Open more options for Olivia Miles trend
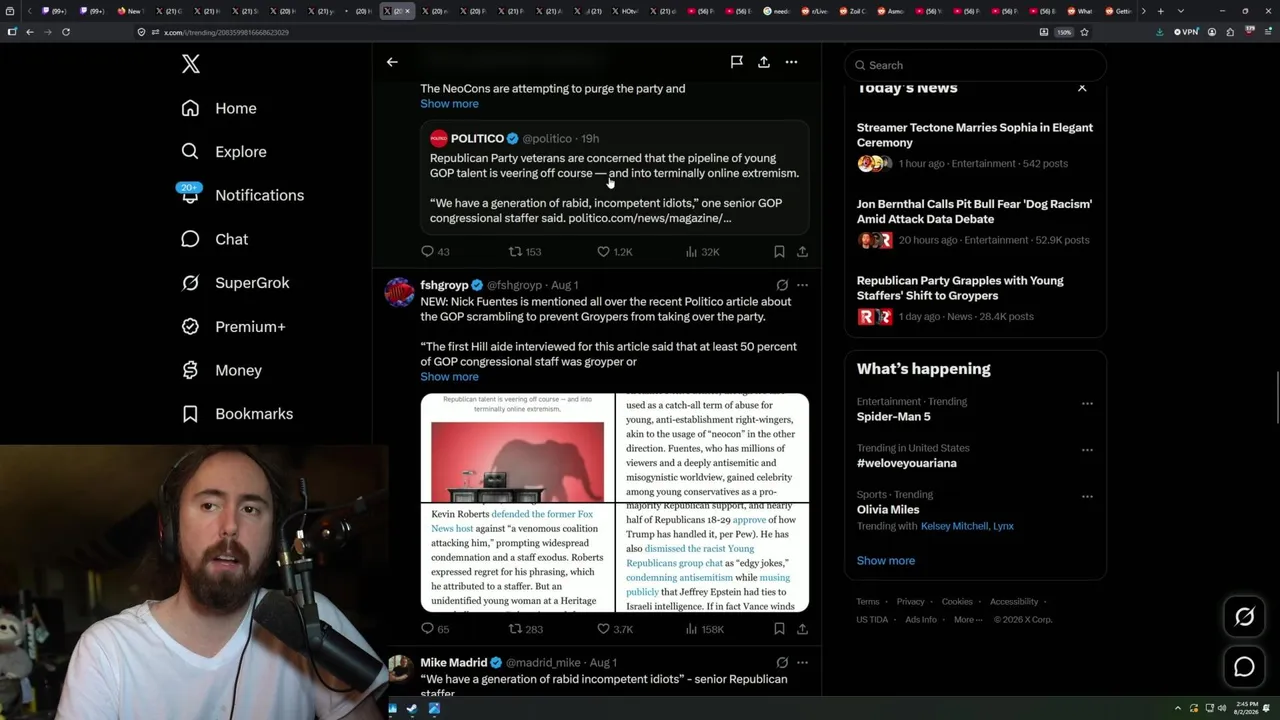1280x720 pixels. (x=1087, y=496)
